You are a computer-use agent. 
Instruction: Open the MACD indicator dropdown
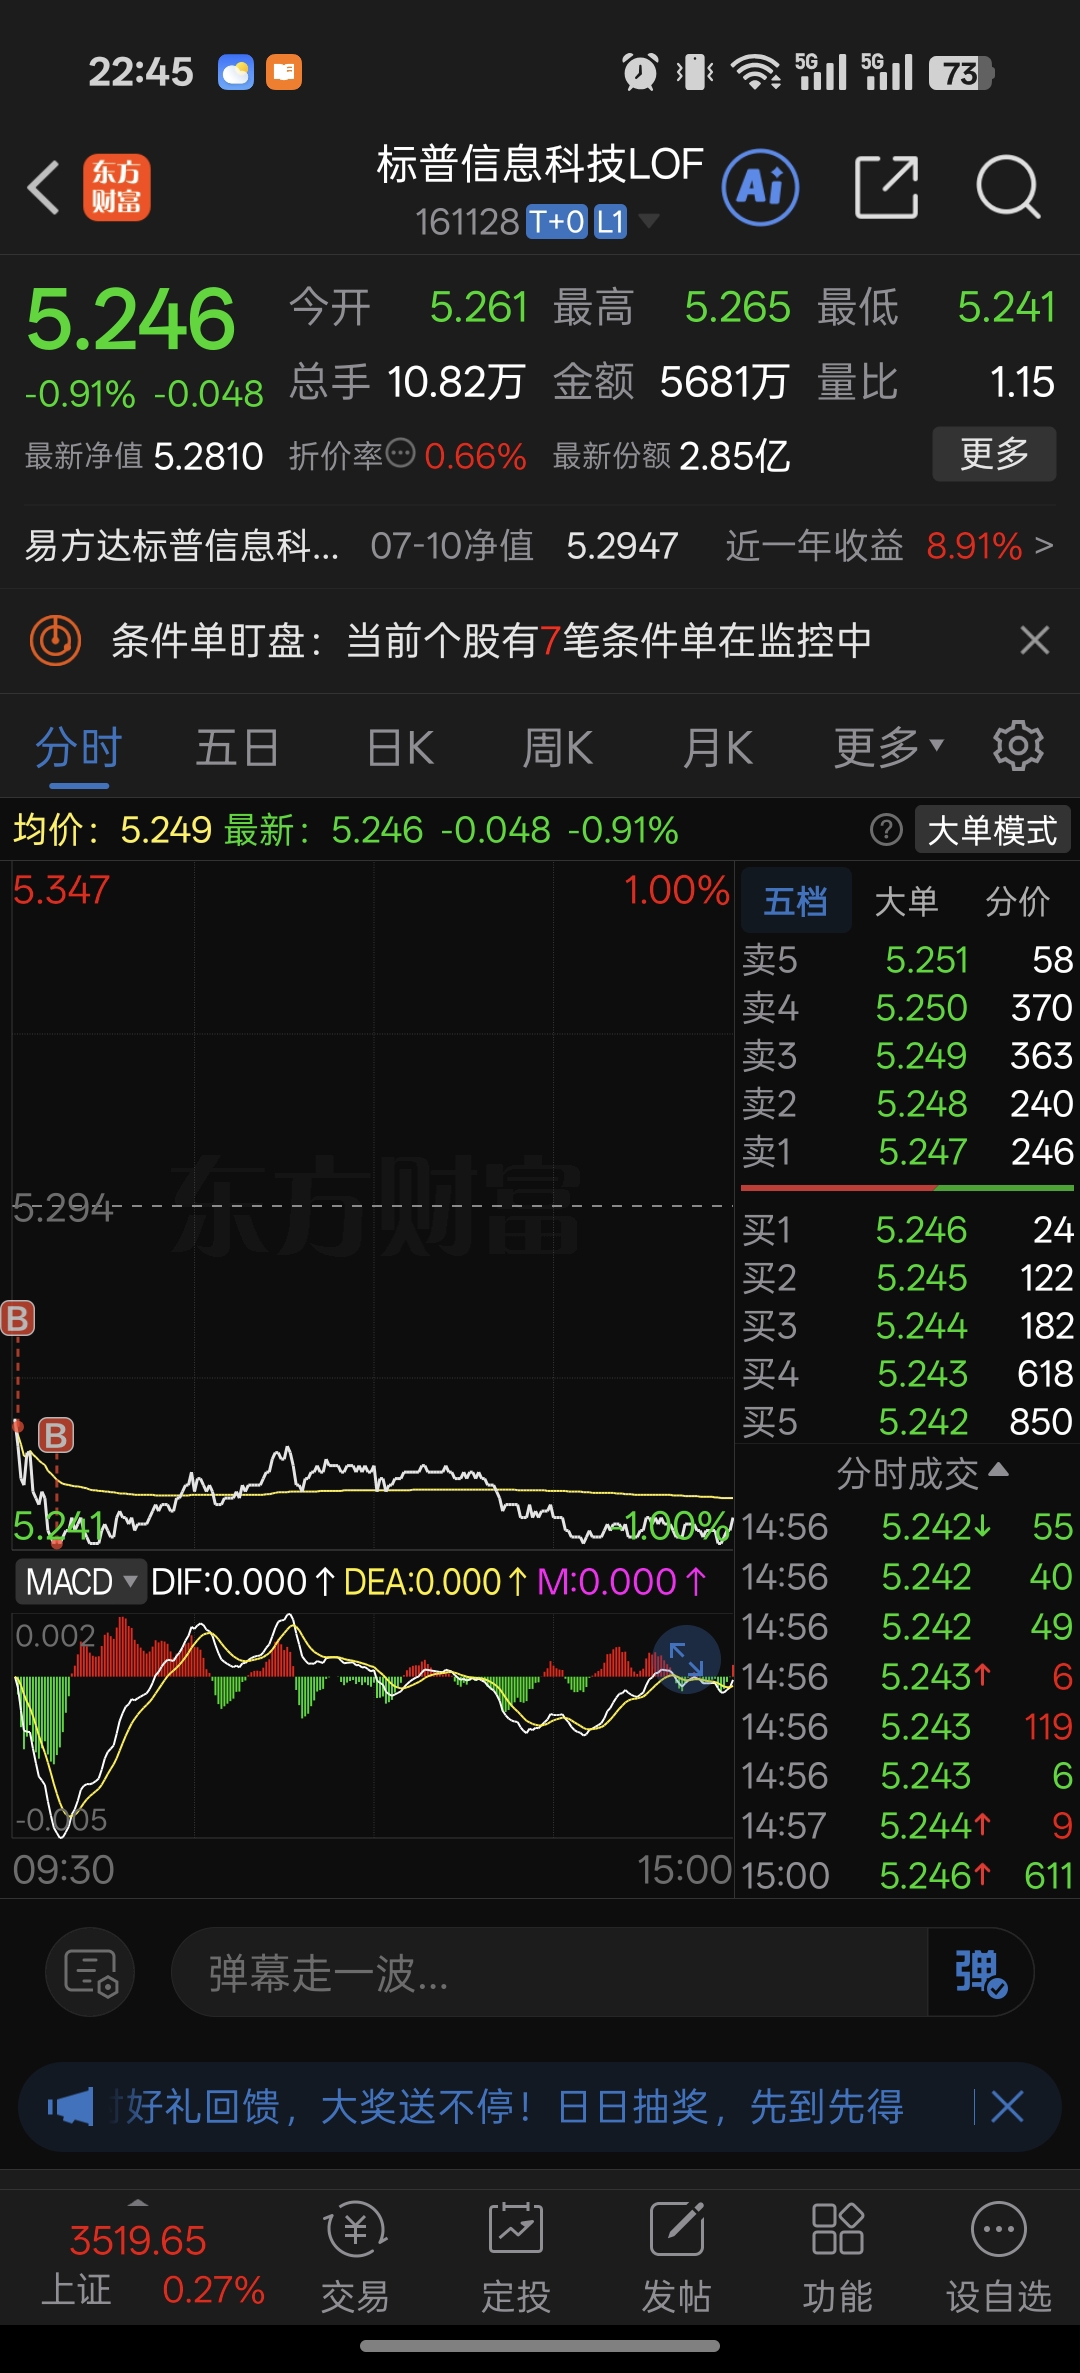pyautogui.click(x=81, y=1582)
